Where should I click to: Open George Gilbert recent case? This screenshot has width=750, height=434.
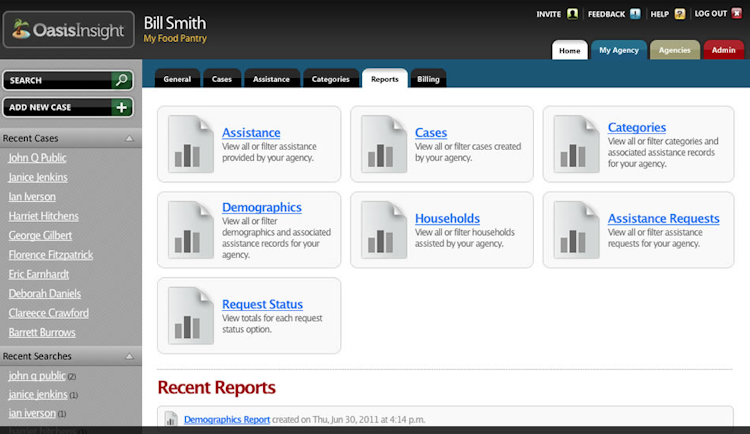[40, 235]
